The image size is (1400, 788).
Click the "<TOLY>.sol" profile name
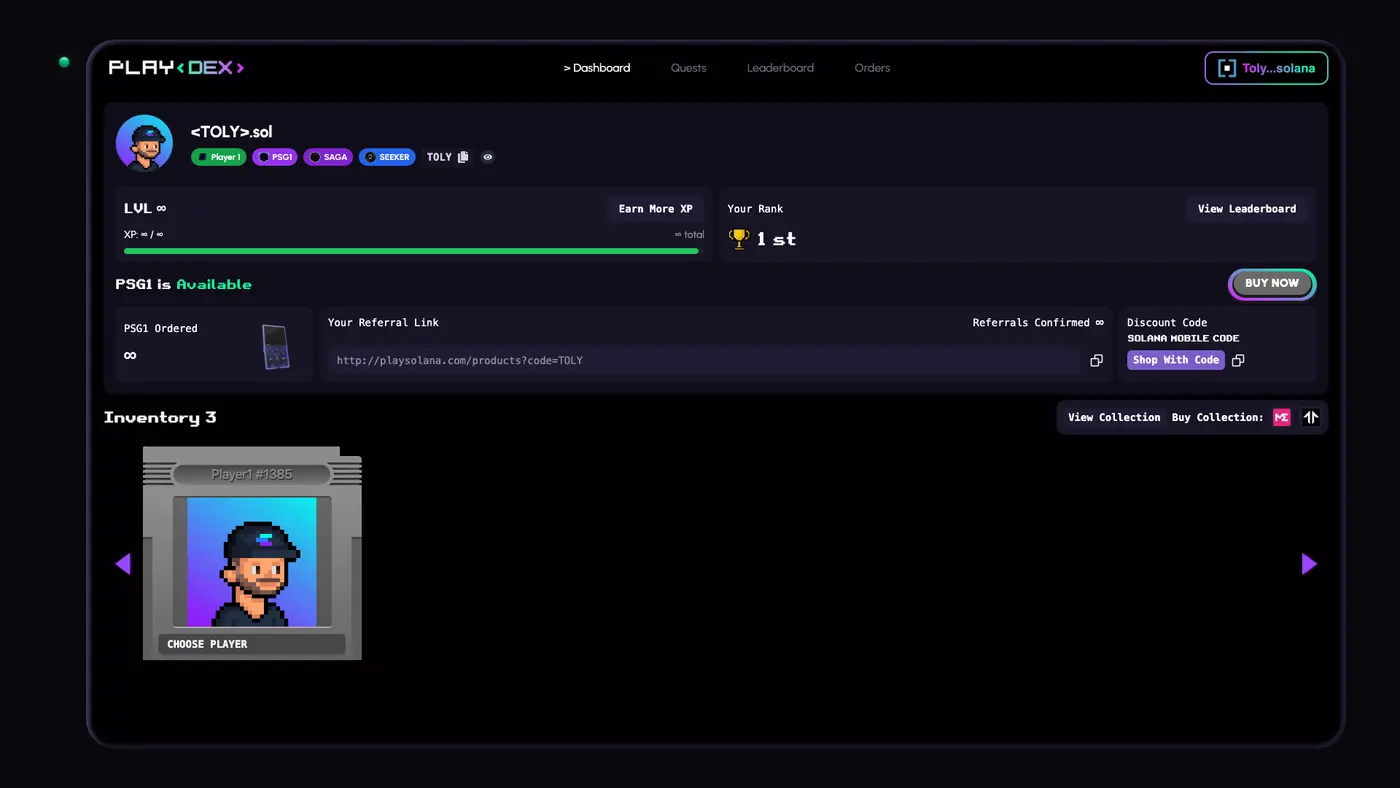(231, 132)
